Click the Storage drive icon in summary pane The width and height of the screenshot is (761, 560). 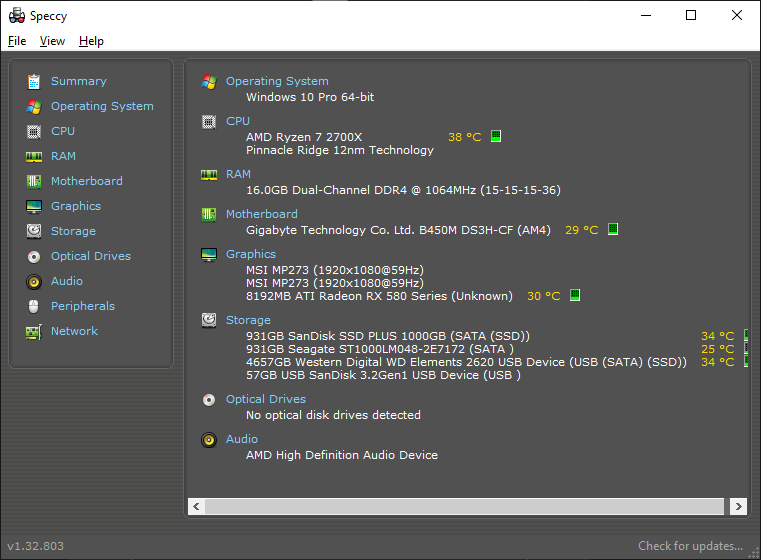[x=209, y=320]
